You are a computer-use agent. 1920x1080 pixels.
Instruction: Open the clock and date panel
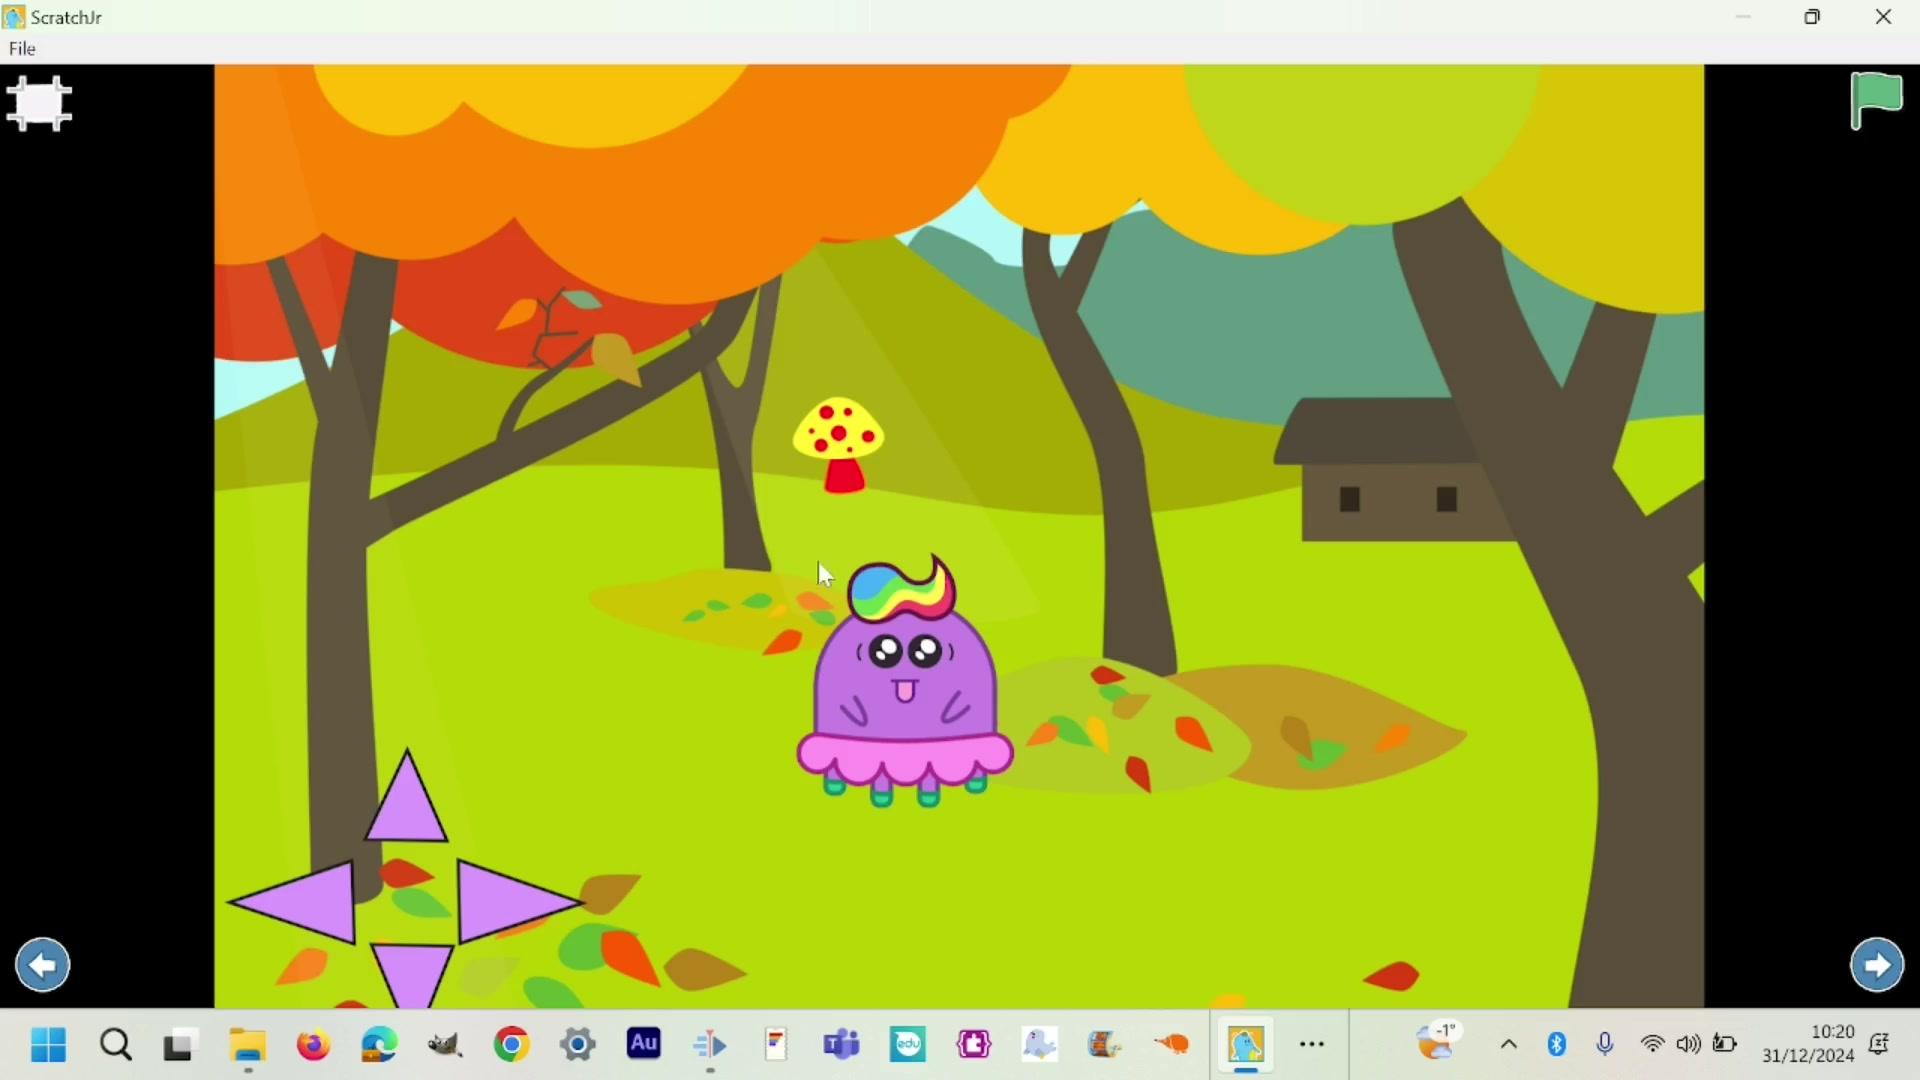tap(1808, 1044)
